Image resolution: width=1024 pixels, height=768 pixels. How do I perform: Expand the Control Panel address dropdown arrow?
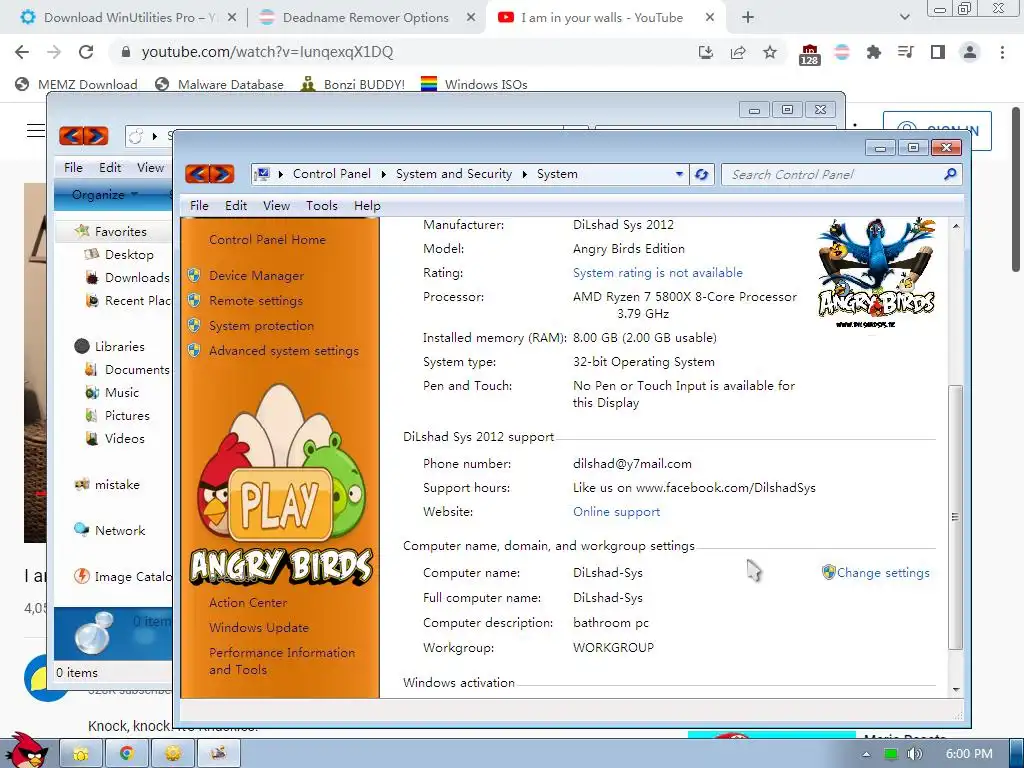[x=679, y=174]
